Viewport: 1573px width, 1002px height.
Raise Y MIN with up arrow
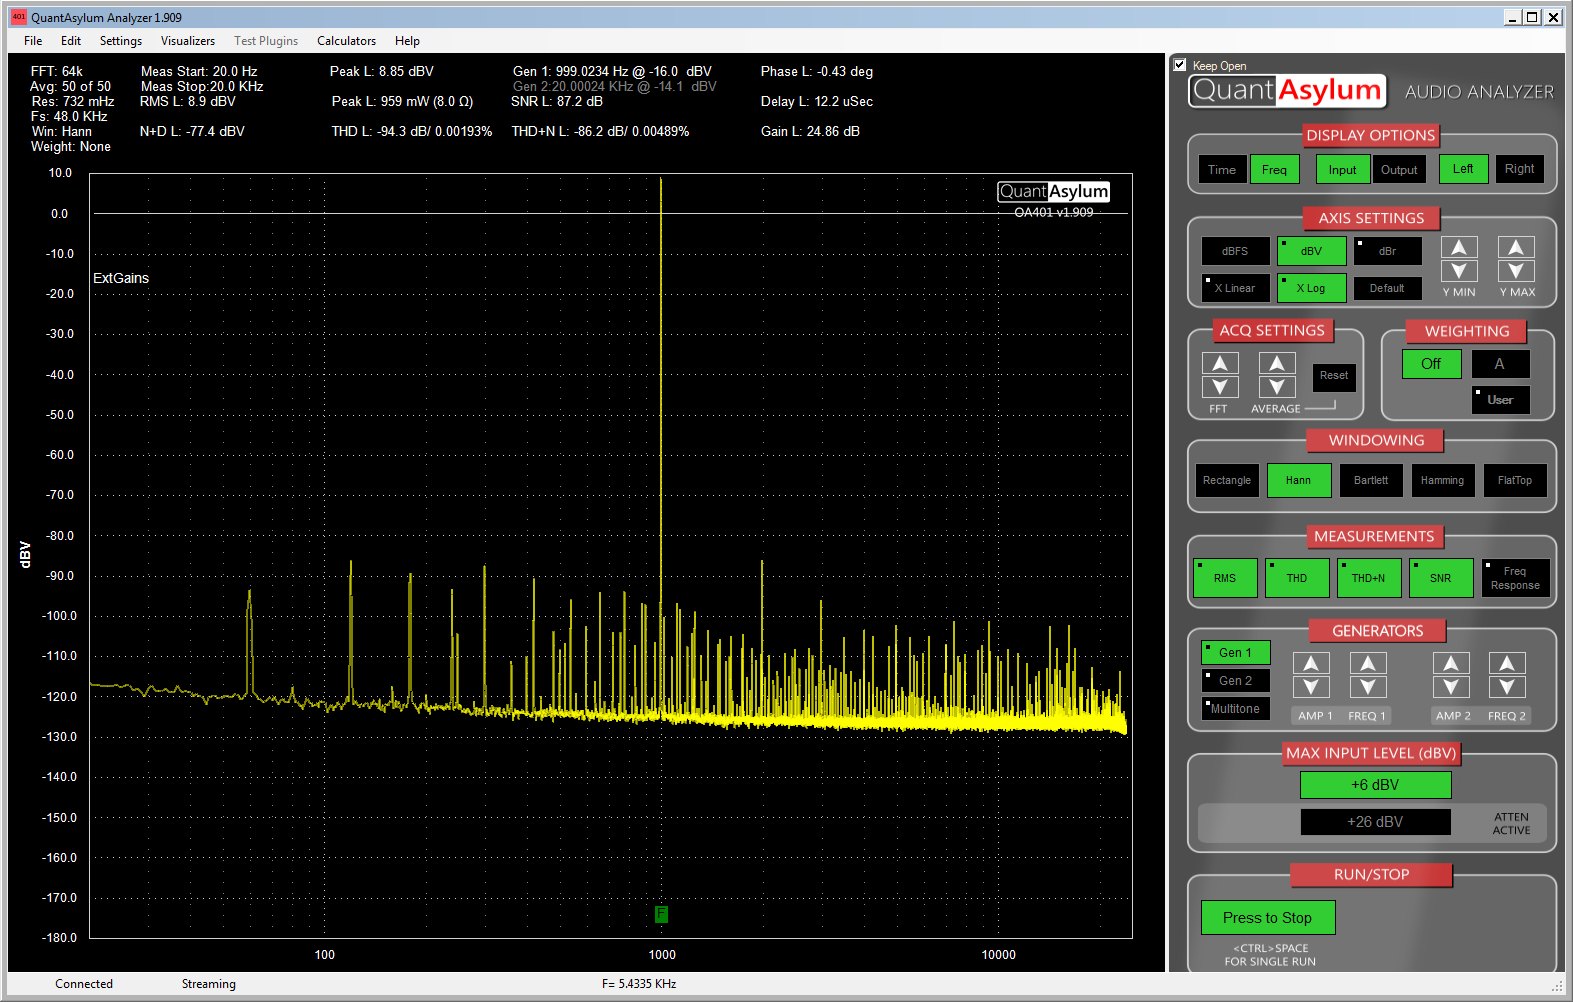[1459, 247]
